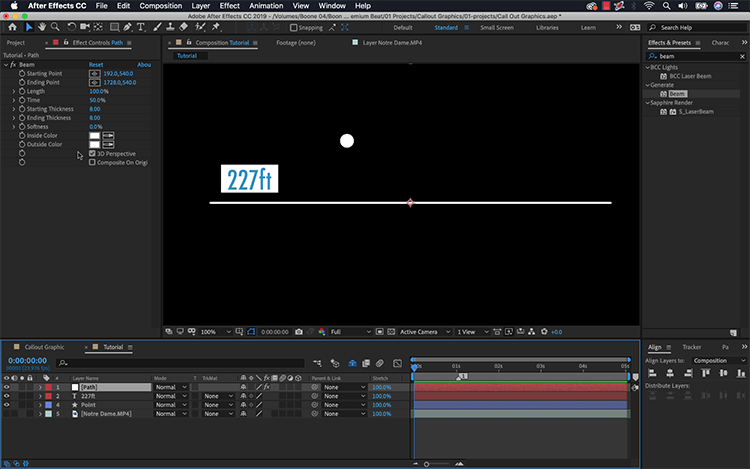Viewport: 750px width, 469px height.
Task: Select the Puppet Pin tool
Action: coord(216,27)
